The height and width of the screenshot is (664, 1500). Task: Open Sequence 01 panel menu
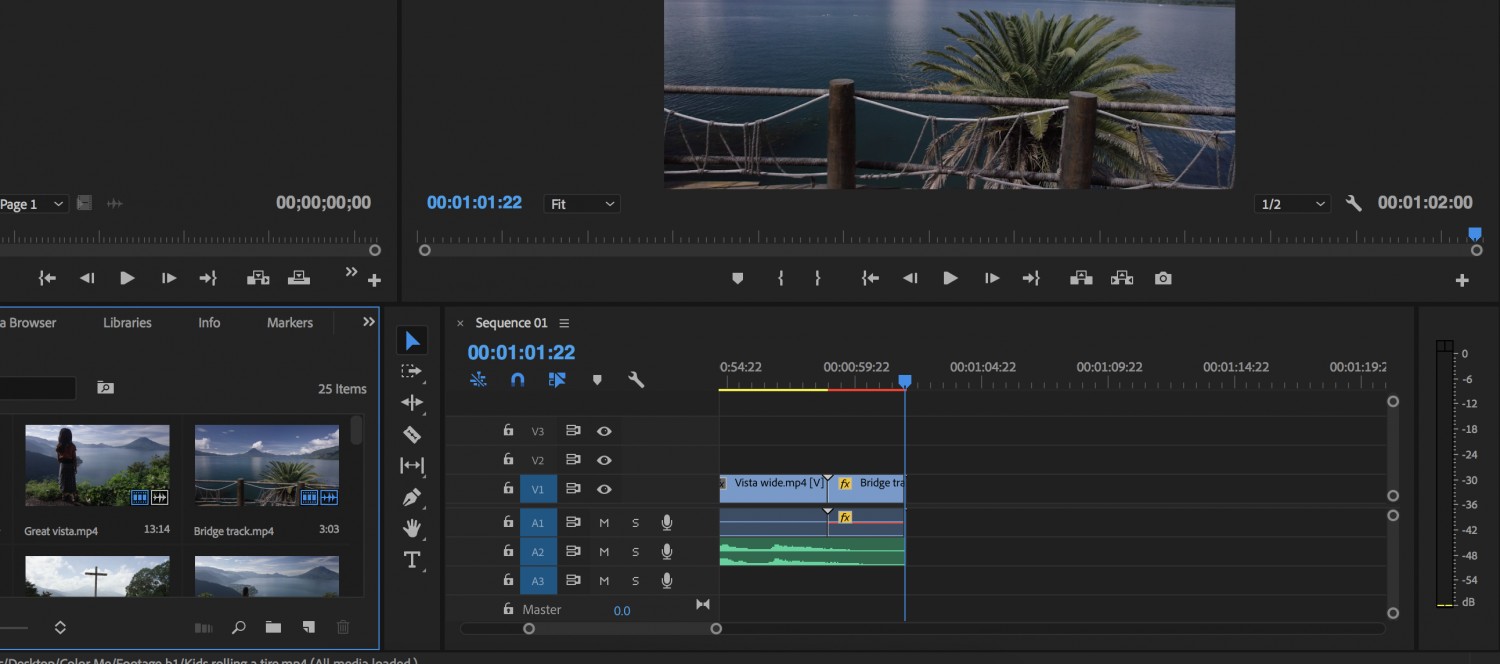(564, 323)
